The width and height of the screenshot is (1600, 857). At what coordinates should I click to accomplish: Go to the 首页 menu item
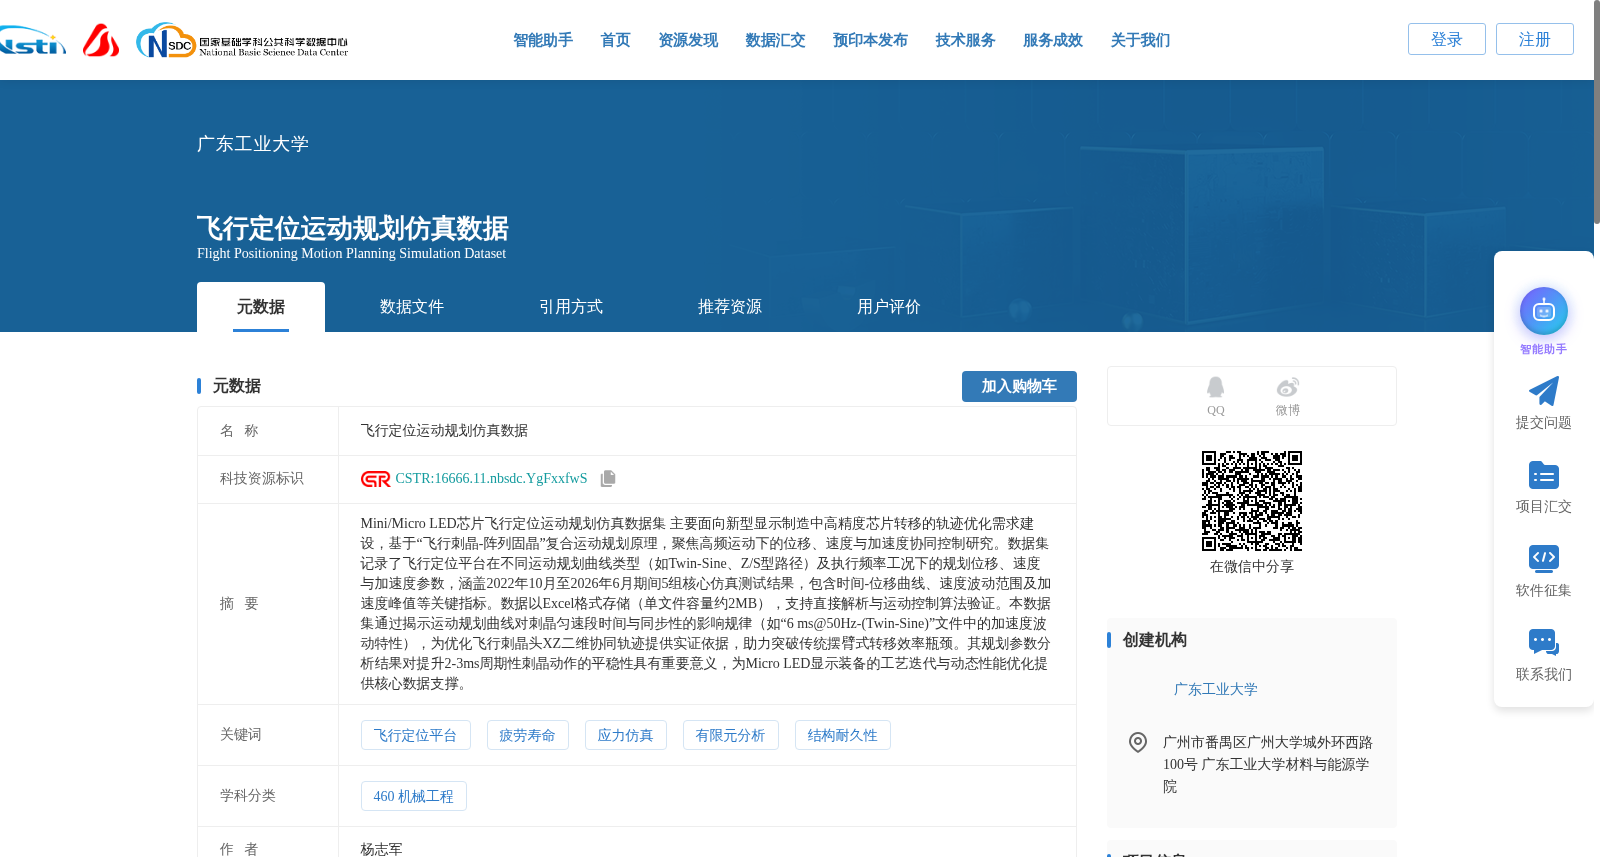click(x=615, y=40)
